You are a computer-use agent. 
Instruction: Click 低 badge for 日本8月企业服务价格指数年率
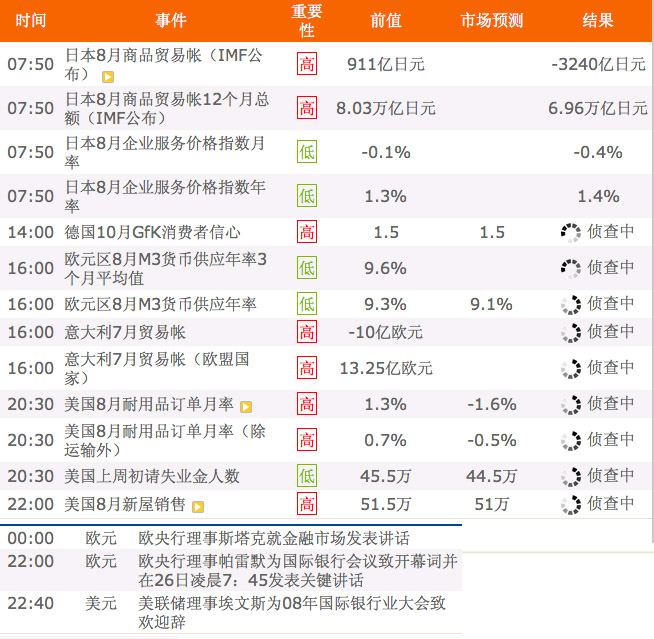click(x=307, y=196)
